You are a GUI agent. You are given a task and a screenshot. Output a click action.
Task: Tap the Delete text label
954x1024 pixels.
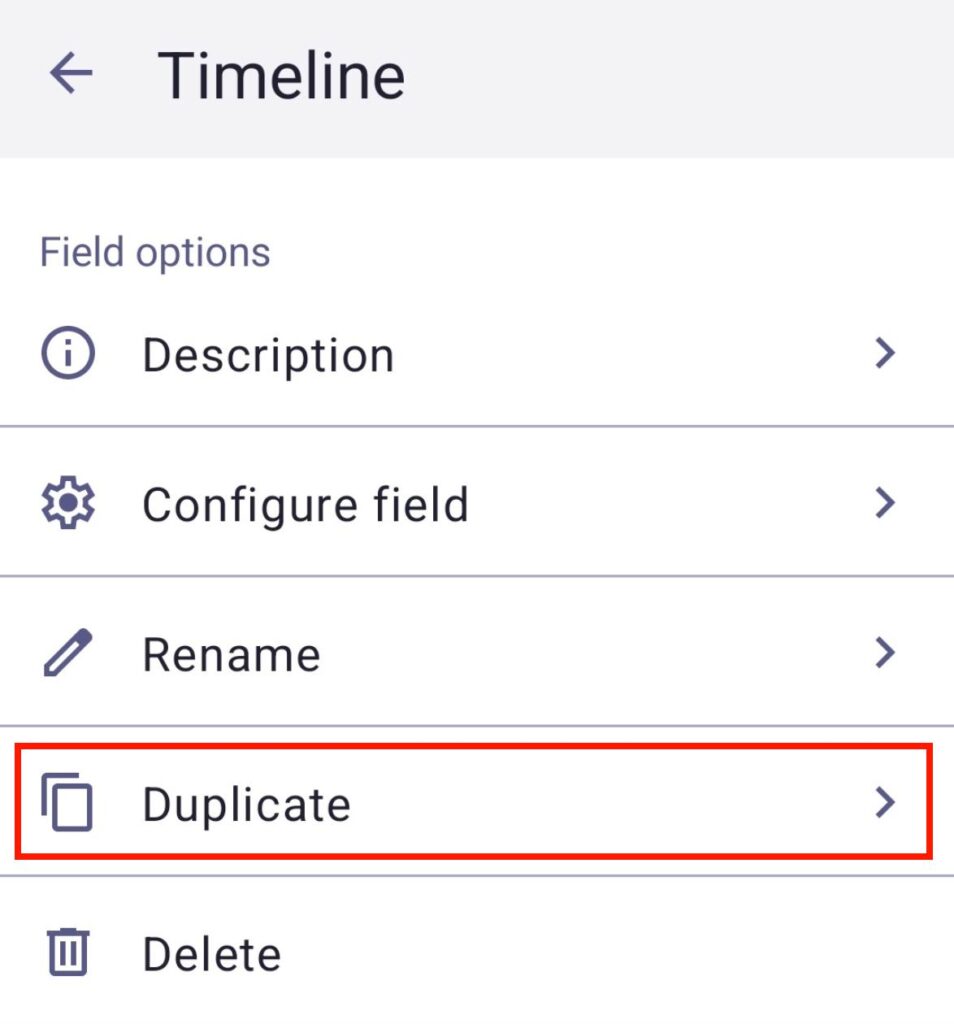pyautogui.click(x=211, y=954)
